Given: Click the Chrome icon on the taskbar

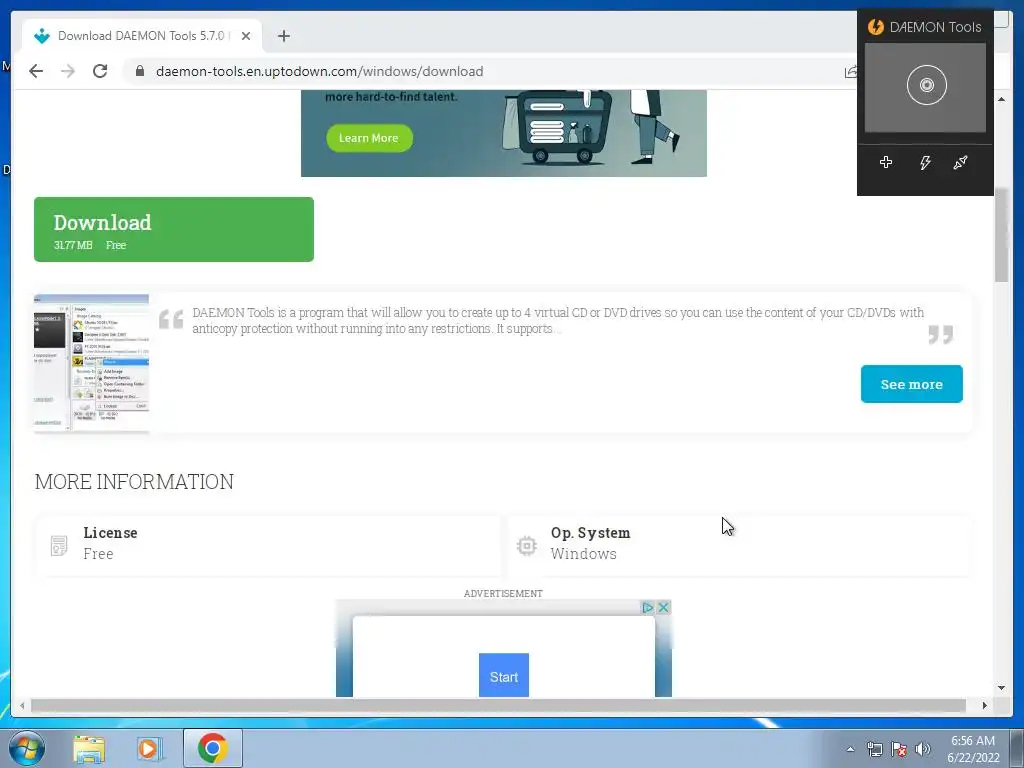Looking at the screenshot, I should pos(213,748).
